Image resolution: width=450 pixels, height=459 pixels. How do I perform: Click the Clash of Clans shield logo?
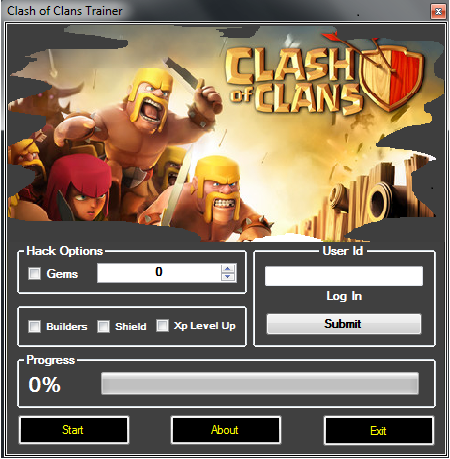[391, 78]
